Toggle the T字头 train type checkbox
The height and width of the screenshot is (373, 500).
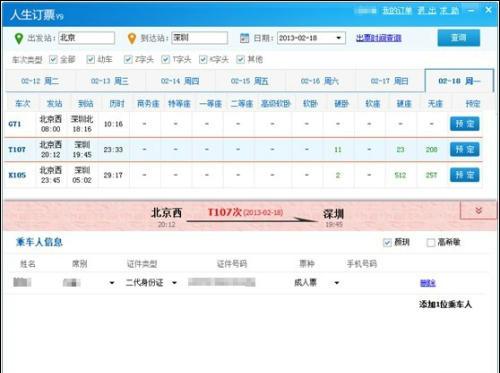pos(165,59)
